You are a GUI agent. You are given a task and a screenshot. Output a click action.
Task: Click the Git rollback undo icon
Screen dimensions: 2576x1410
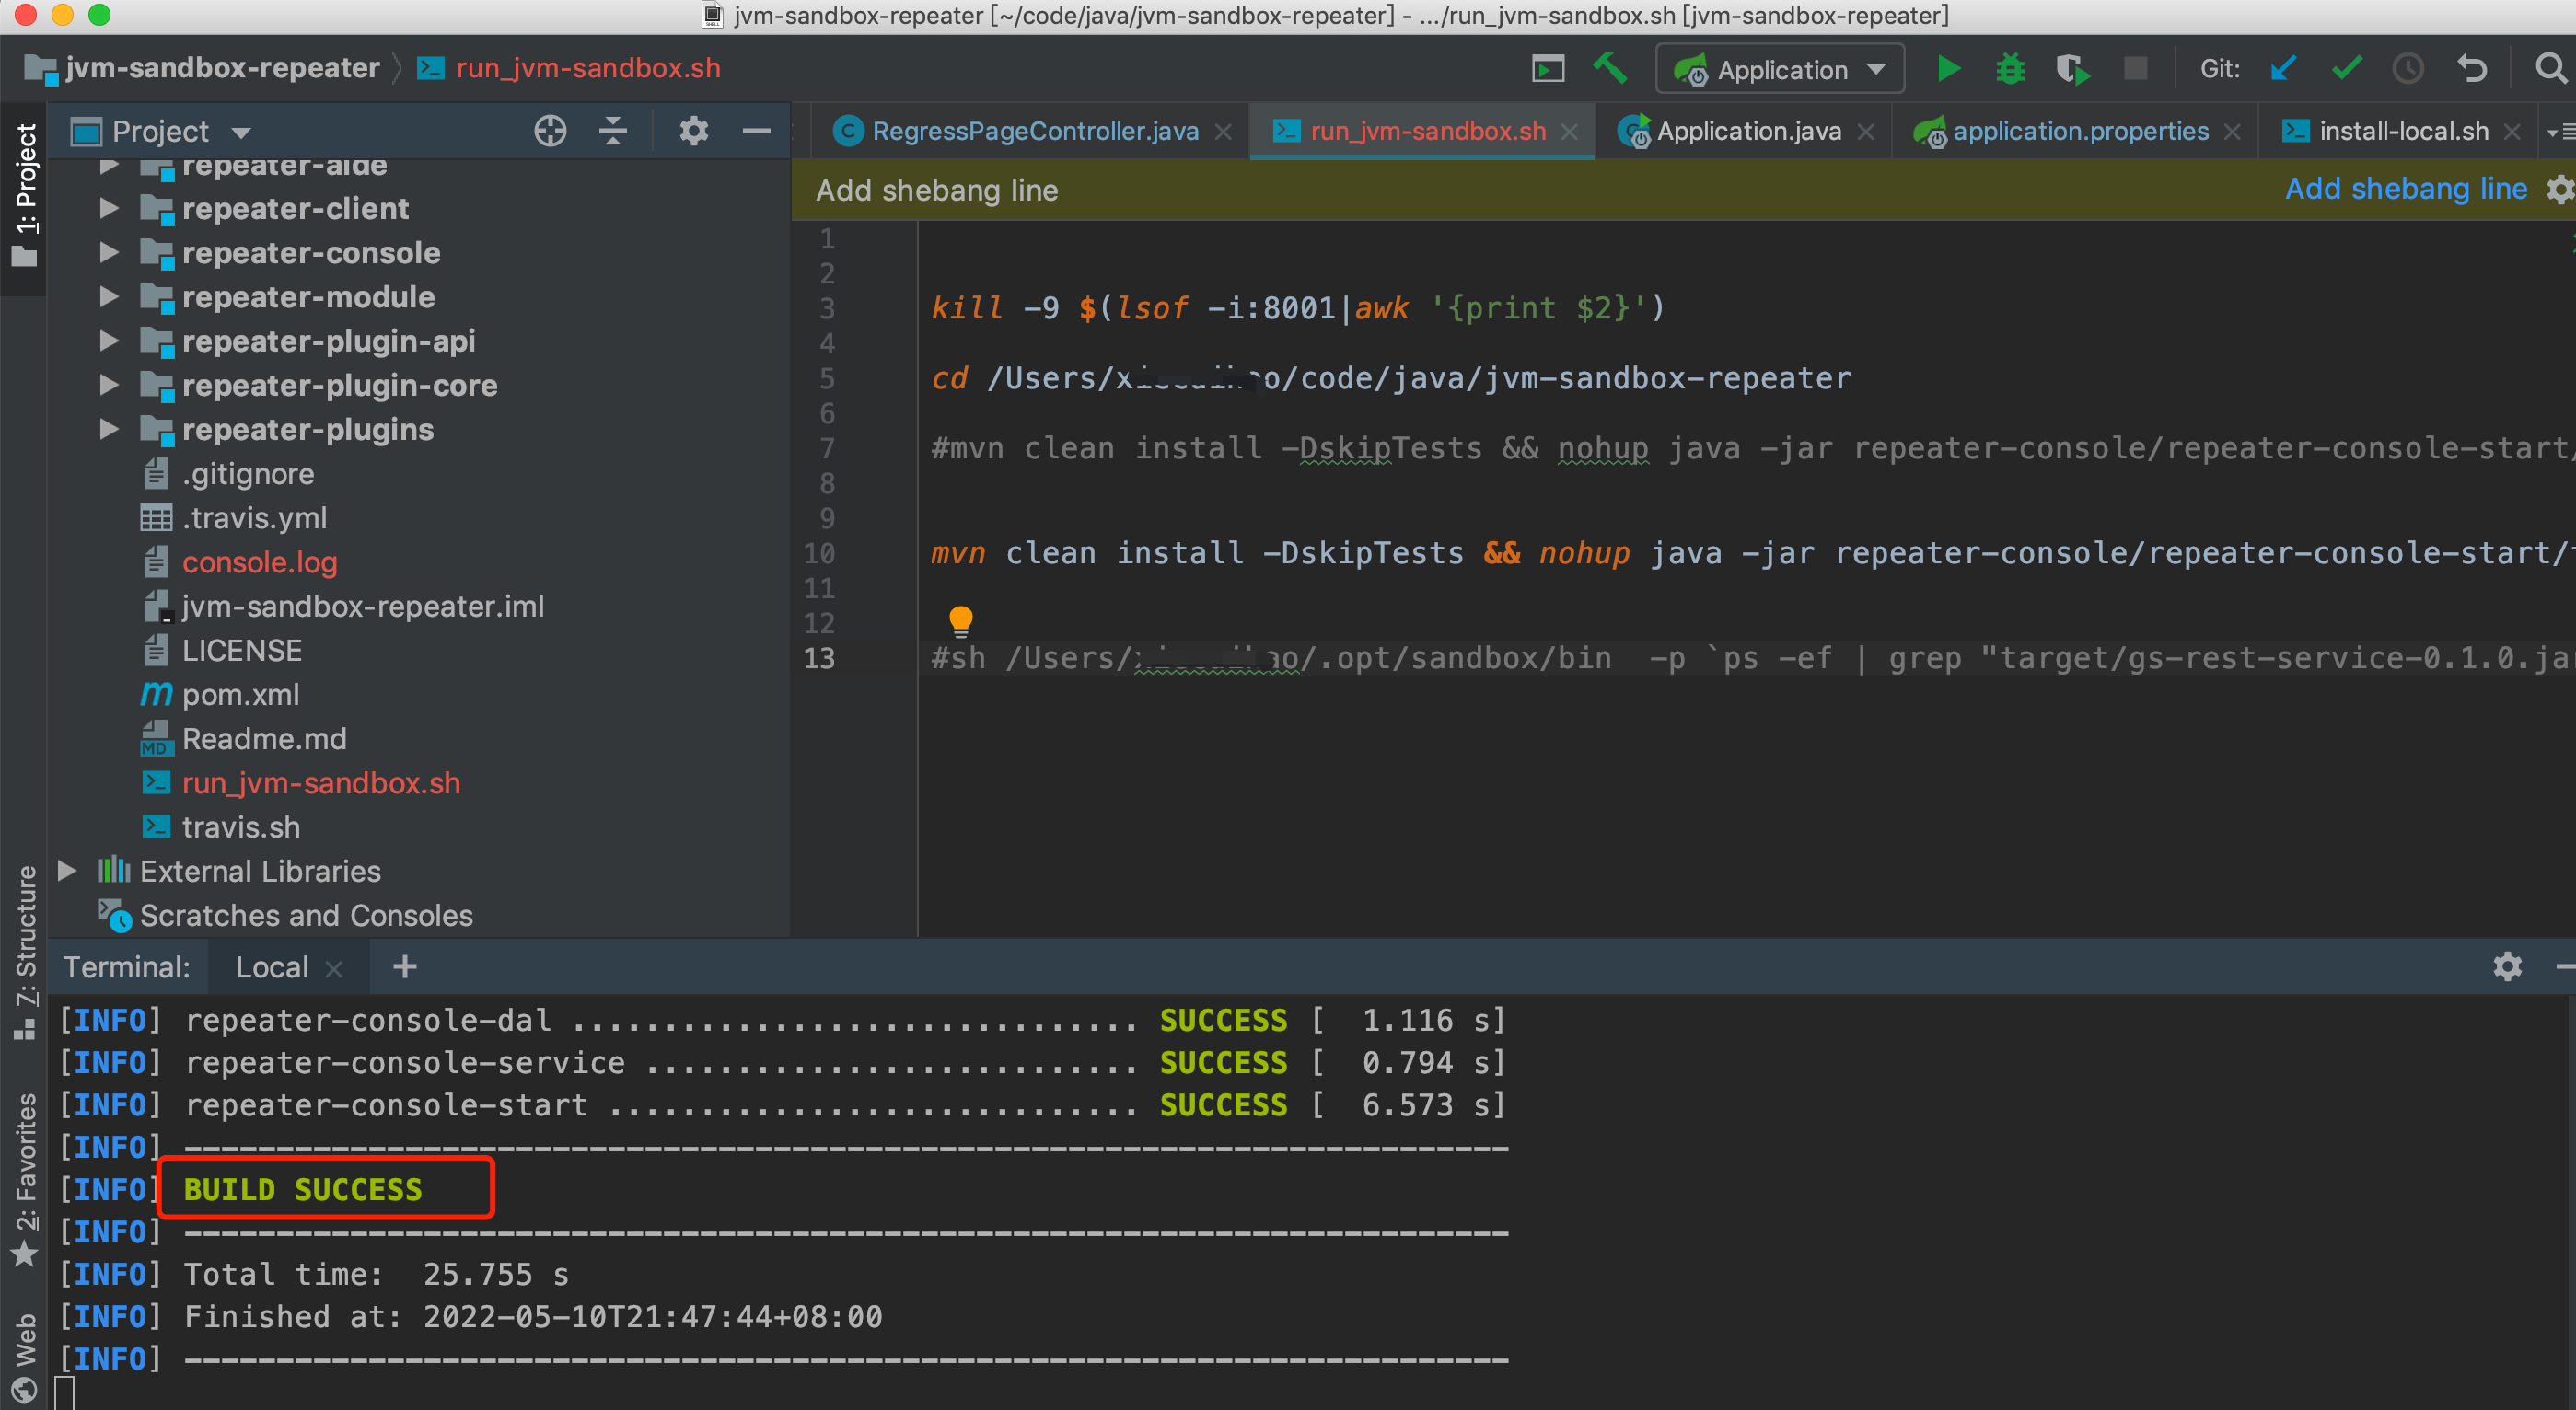pos(2471,69)
